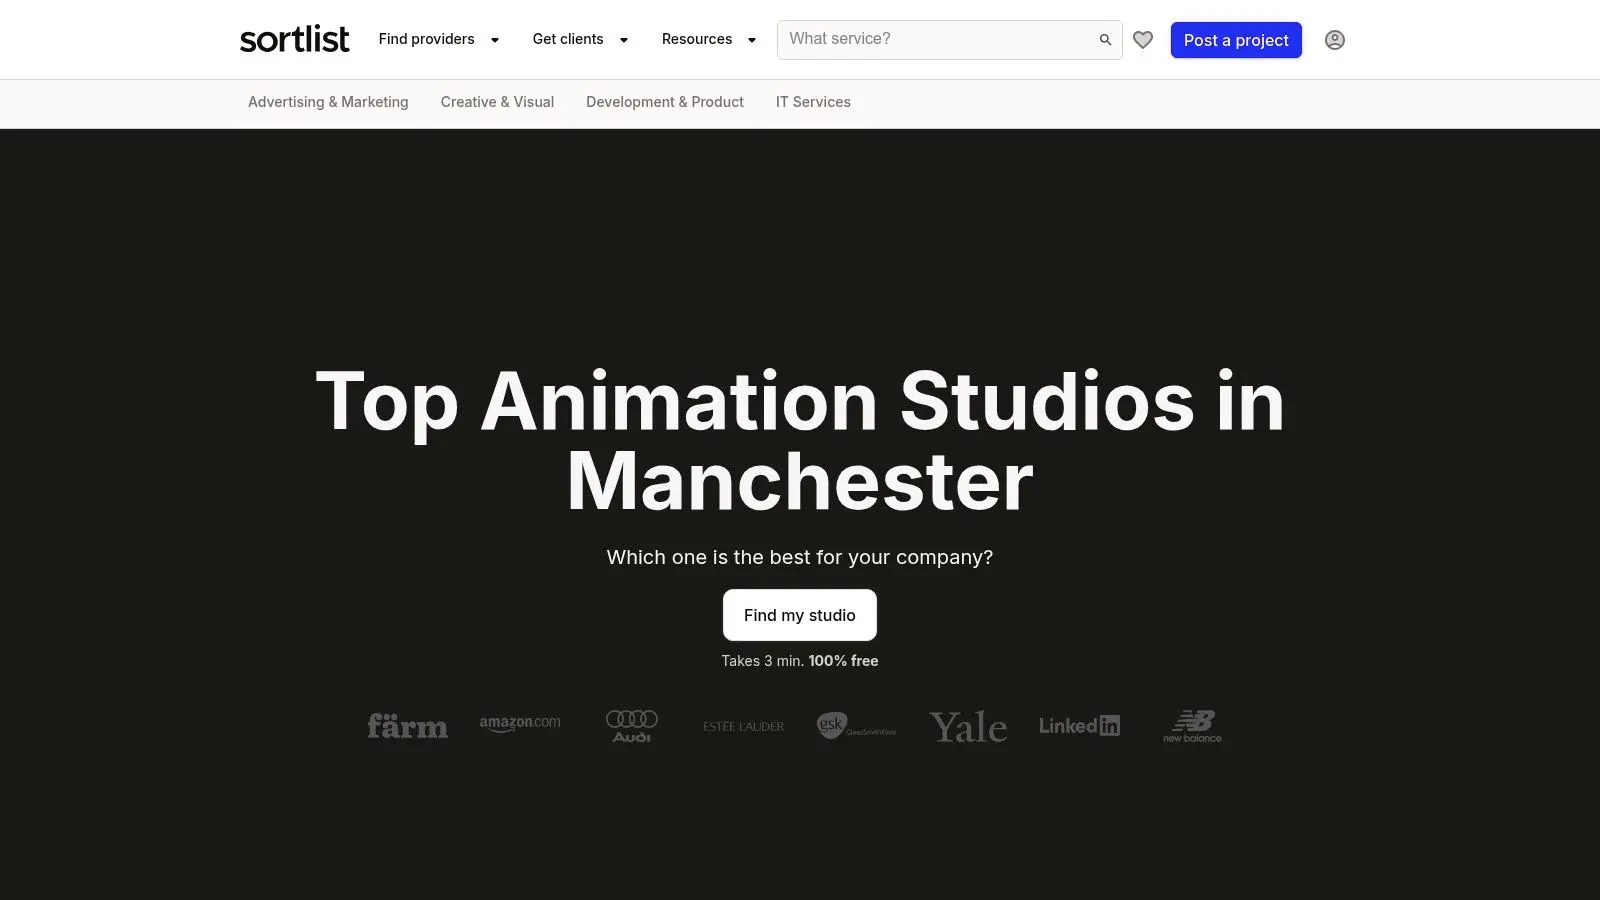Click the search magnifier icon
1600x900 pixels.
(x=1105, y=40)
